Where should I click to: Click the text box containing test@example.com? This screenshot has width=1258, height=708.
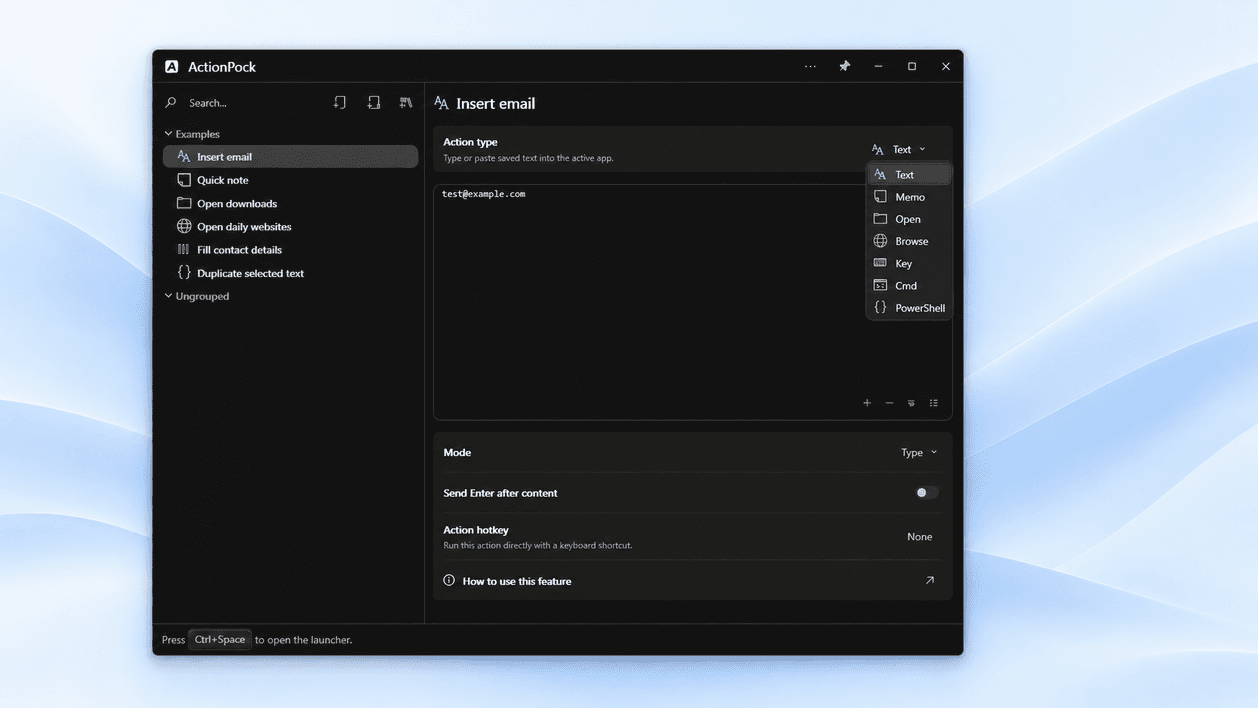[693, 302]
